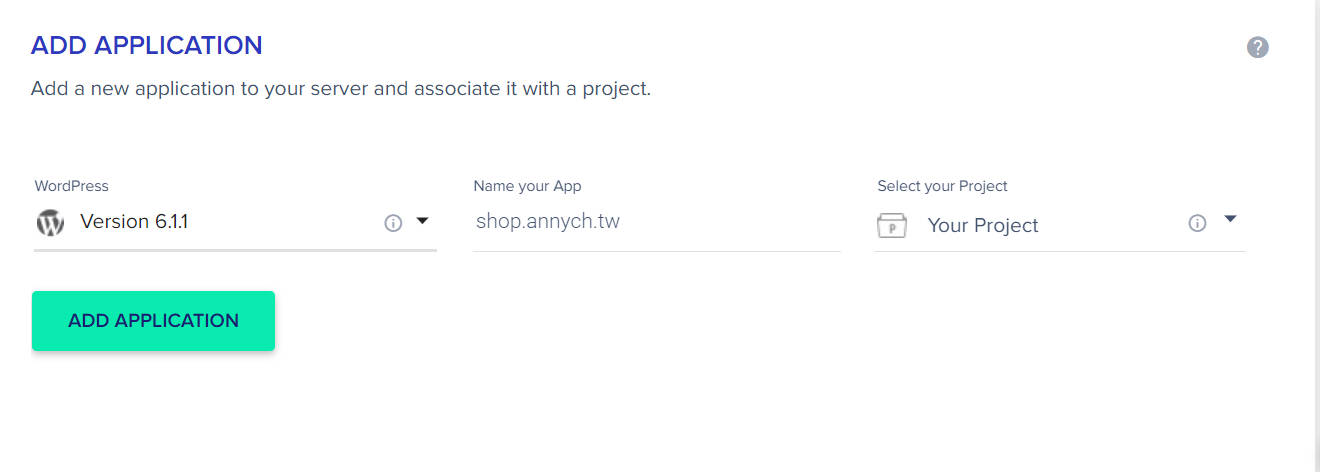
Task: Click the WordPress field label
Action: (x=72, y=186)
